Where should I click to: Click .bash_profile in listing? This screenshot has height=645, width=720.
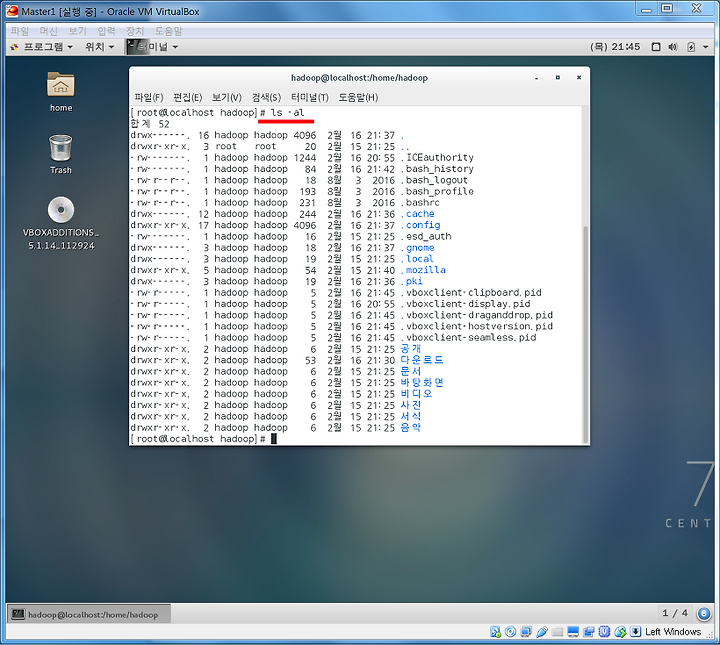[437, 191]
